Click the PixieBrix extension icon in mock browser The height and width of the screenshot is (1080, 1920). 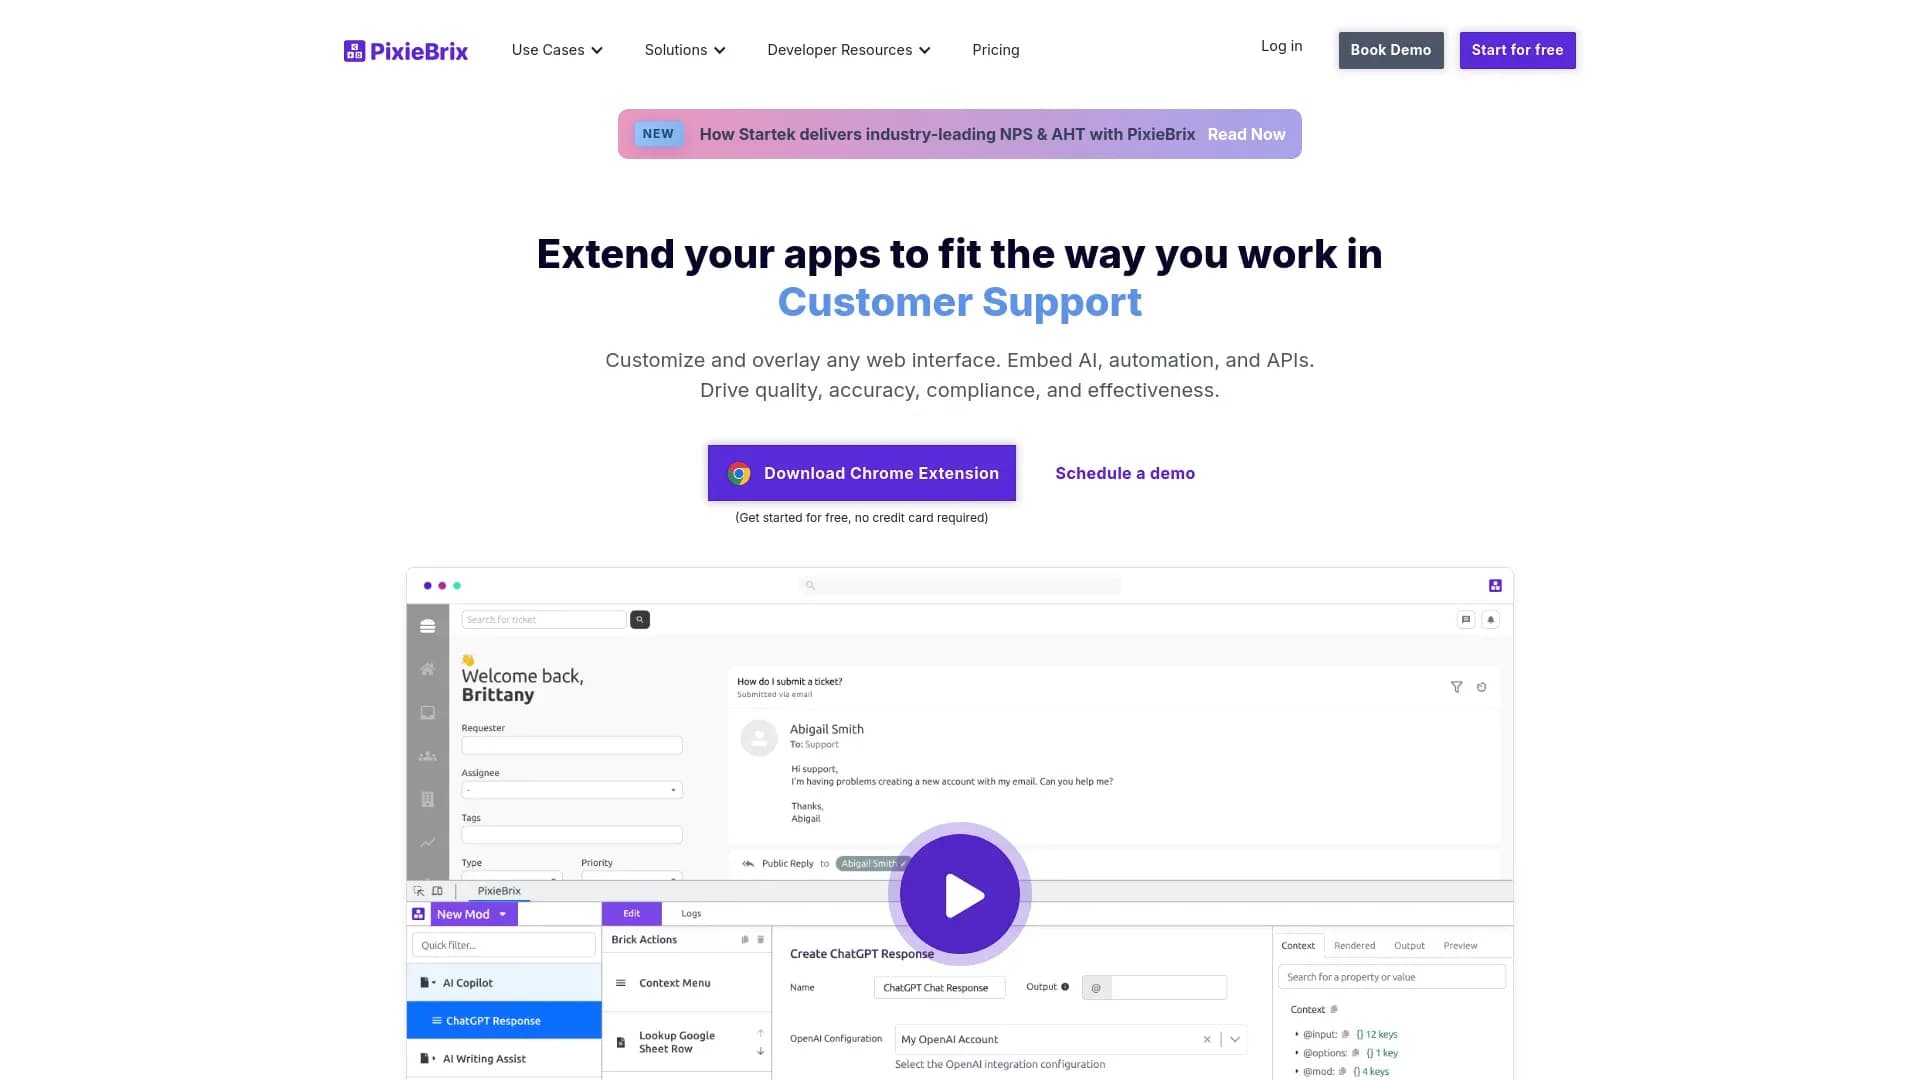(1495, 586)
